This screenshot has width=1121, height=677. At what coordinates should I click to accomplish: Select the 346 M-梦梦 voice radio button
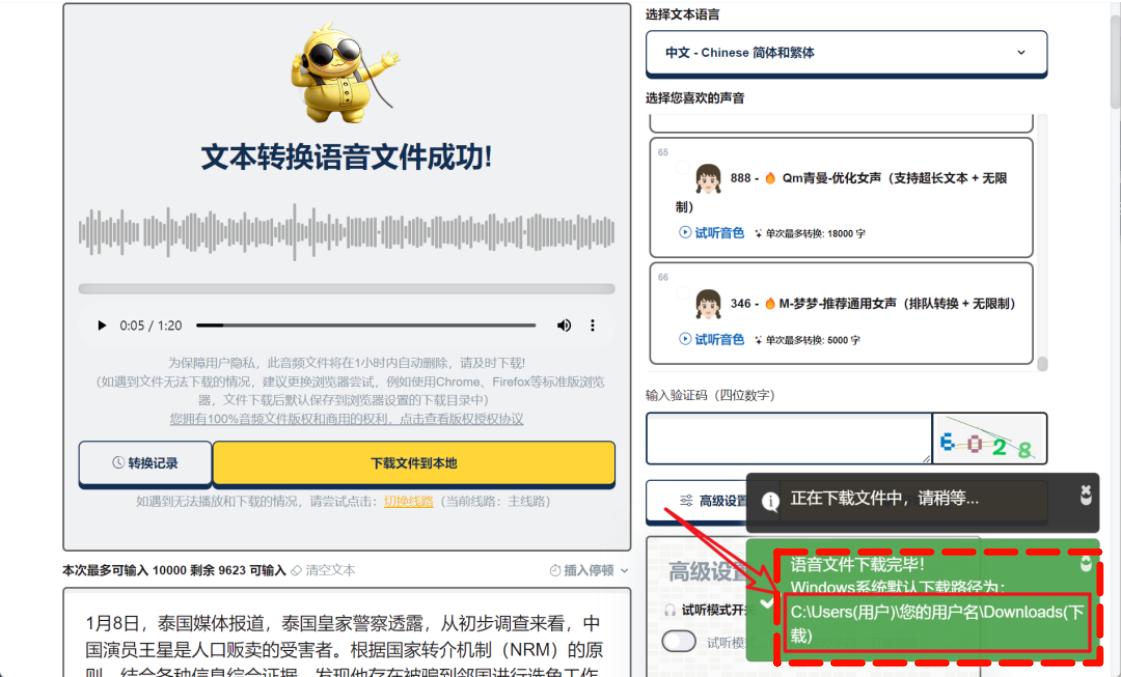coord(683,293)
